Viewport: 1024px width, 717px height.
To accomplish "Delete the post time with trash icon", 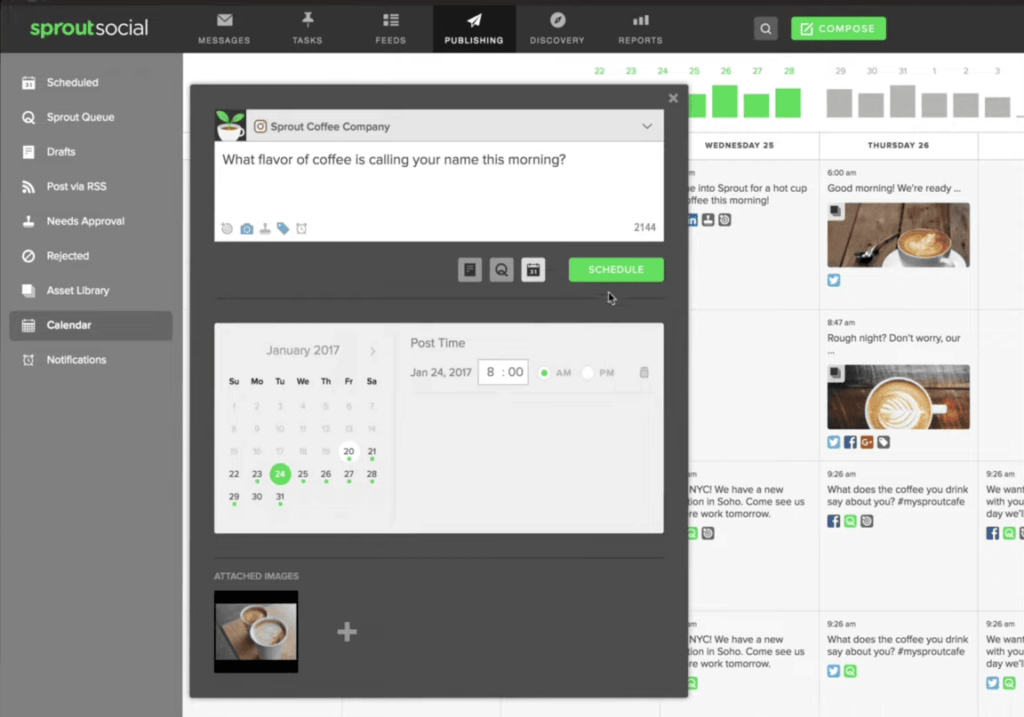I will coord(644,372).
